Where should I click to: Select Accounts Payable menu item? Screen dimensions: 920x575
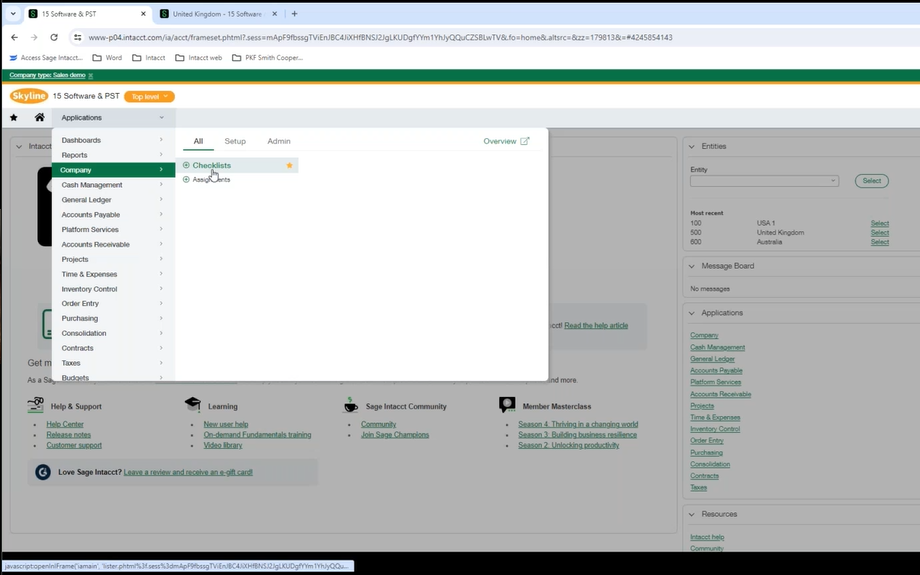(x=113, y=215)
